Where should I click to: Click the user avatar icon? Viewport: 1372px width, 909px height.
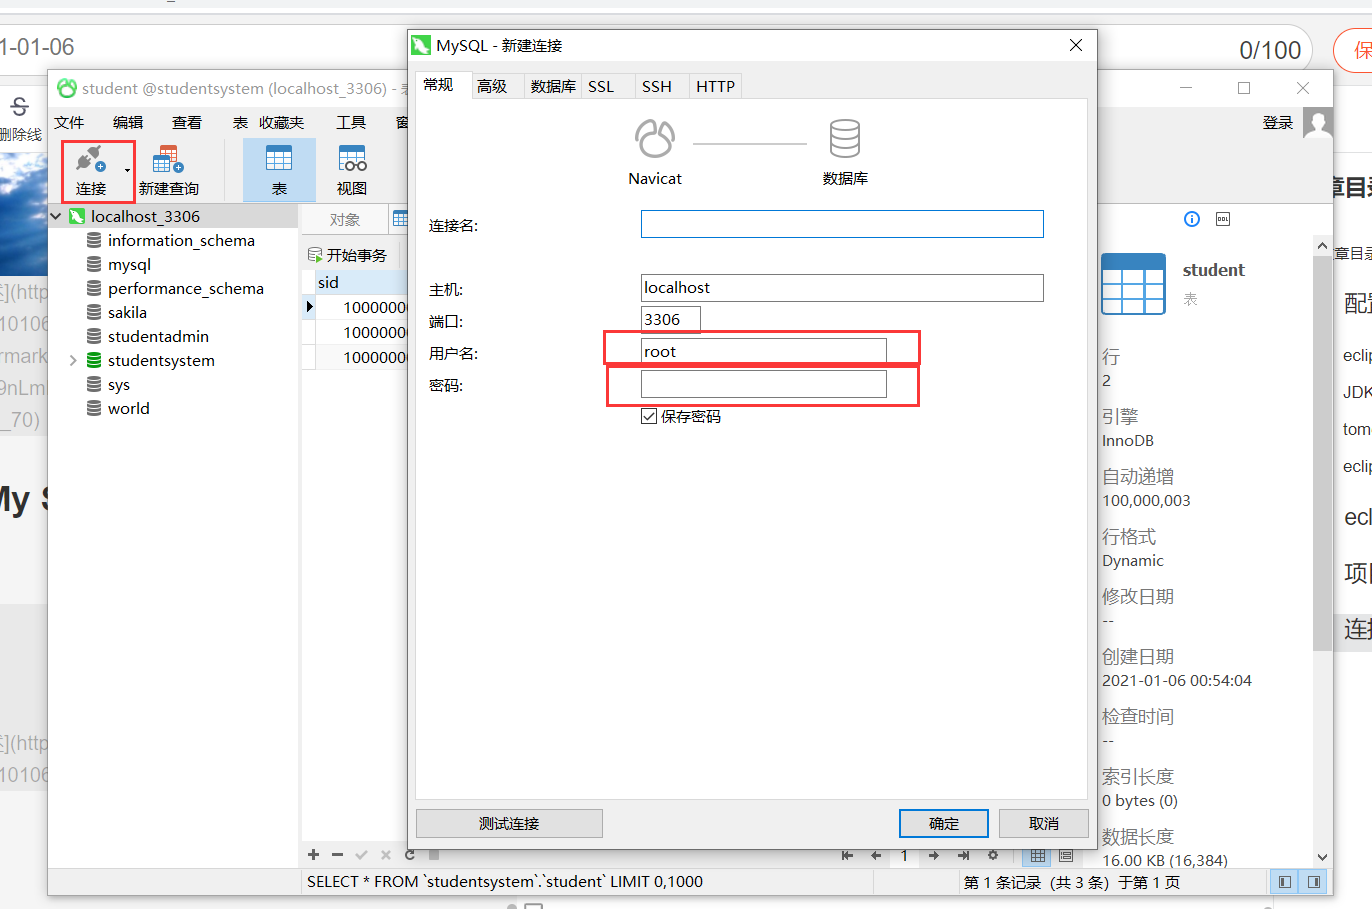click(x=1318, y=123)
